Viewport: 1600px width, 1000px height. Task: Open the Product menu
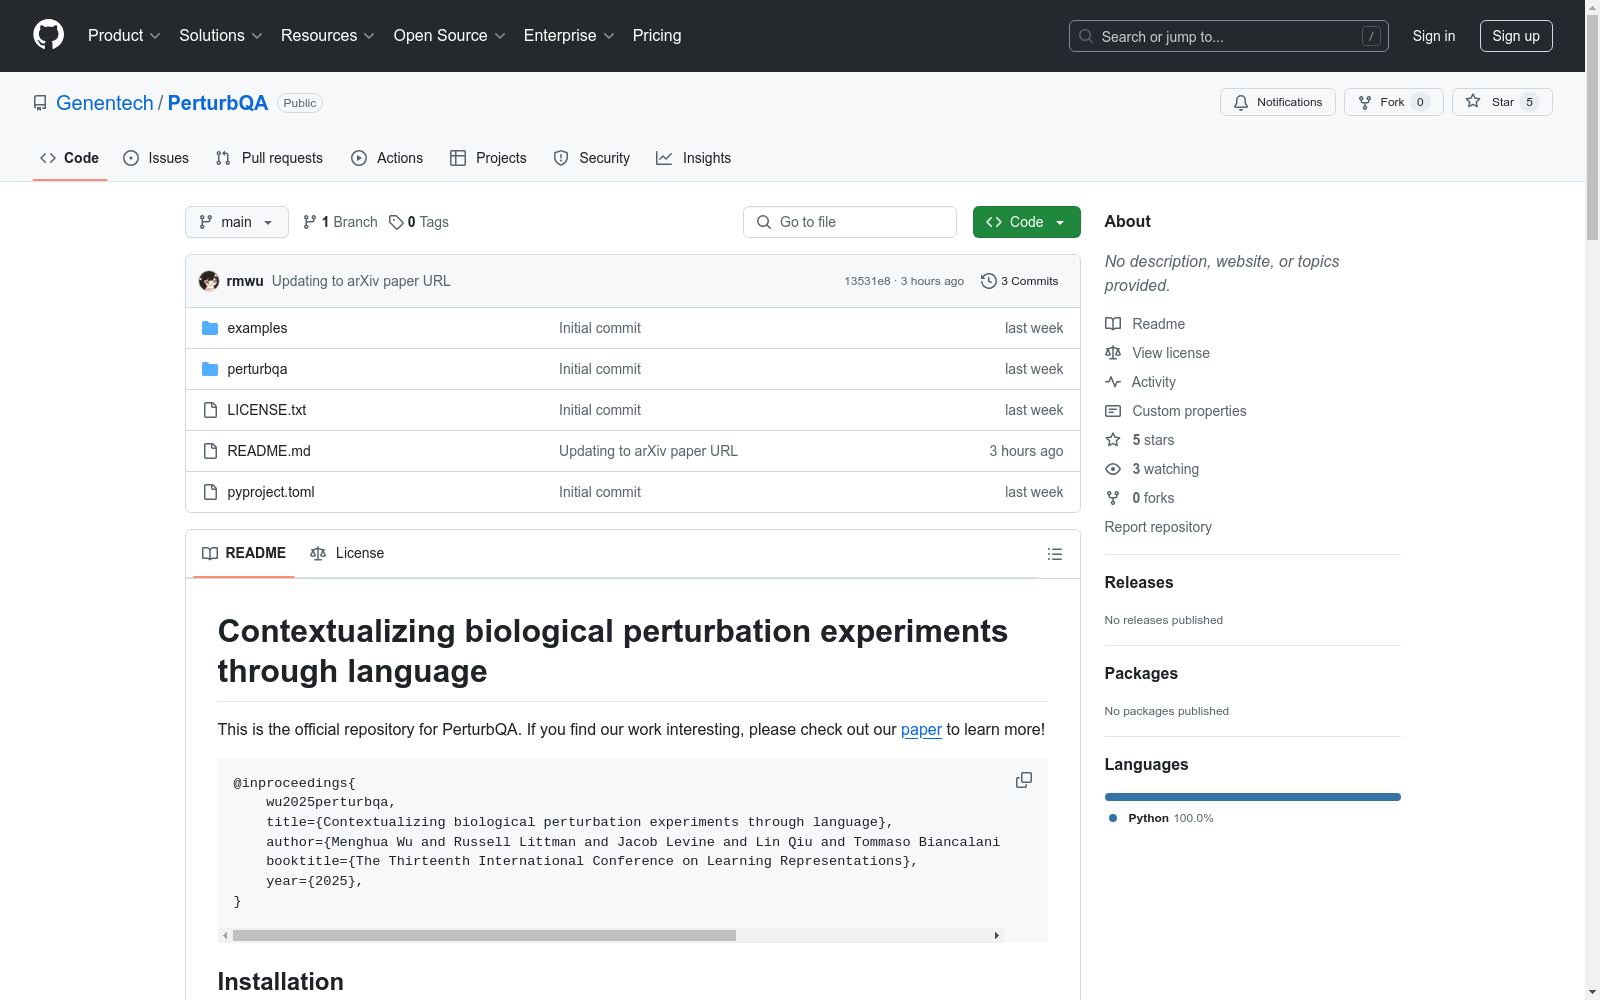coord(124,36)
